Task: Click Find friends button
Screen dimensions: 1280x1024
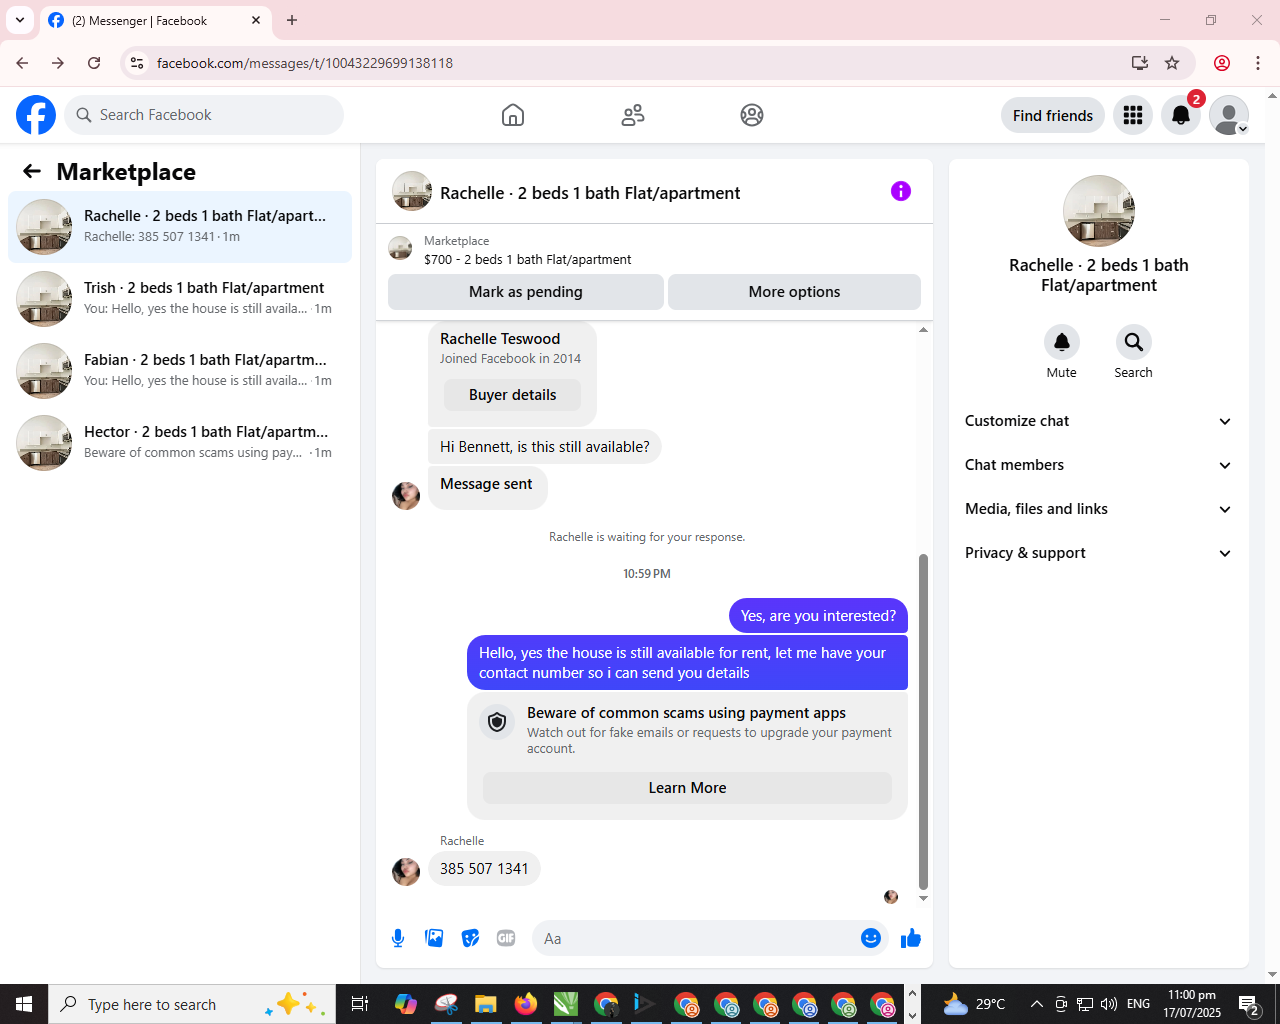Action: 1053,115
